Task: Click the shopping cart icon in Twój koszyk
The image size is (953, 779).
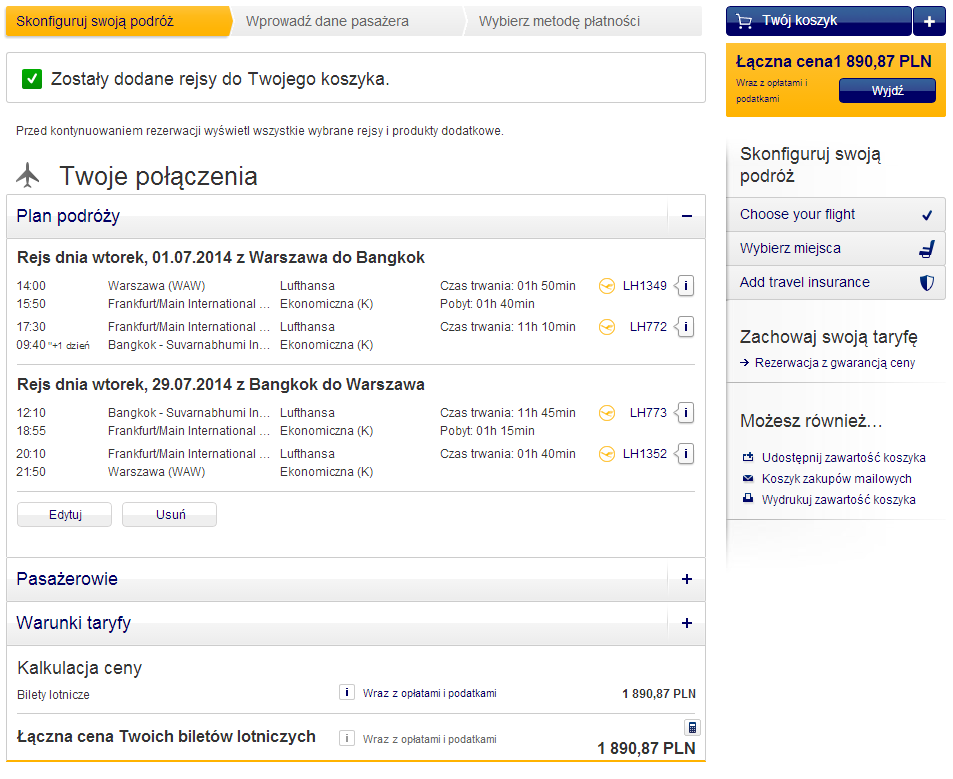Action: tap(744, 21)
